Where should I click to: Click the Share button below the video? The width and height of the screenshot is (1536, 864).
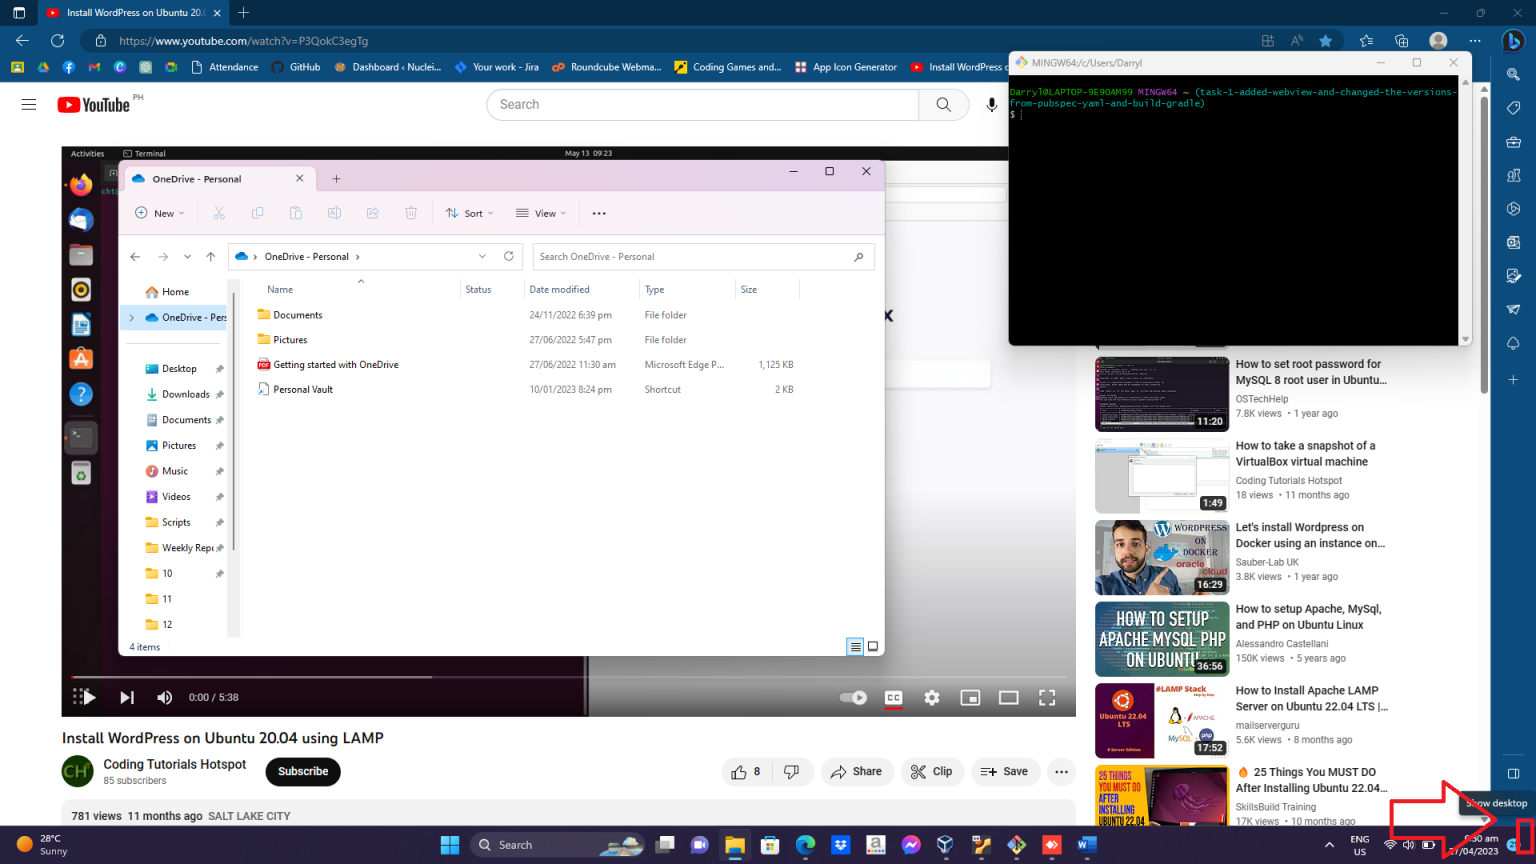[x=856, y=772]
